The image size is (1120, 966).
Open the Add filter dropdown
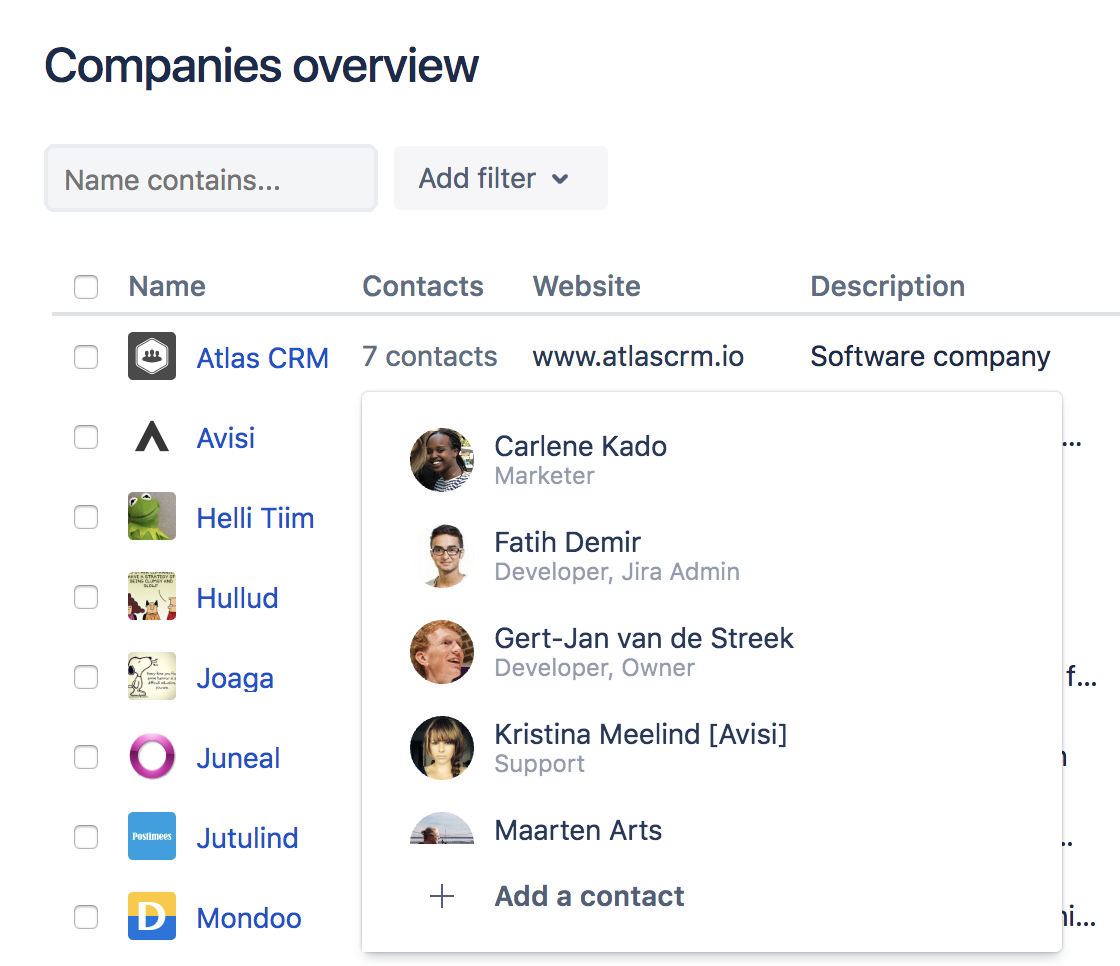point(500,179)
